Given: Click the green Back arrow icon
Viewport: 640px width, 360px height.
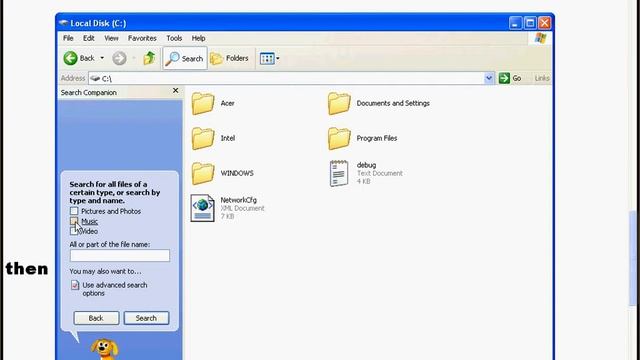Looking at the screenshot, I should 70,58.
